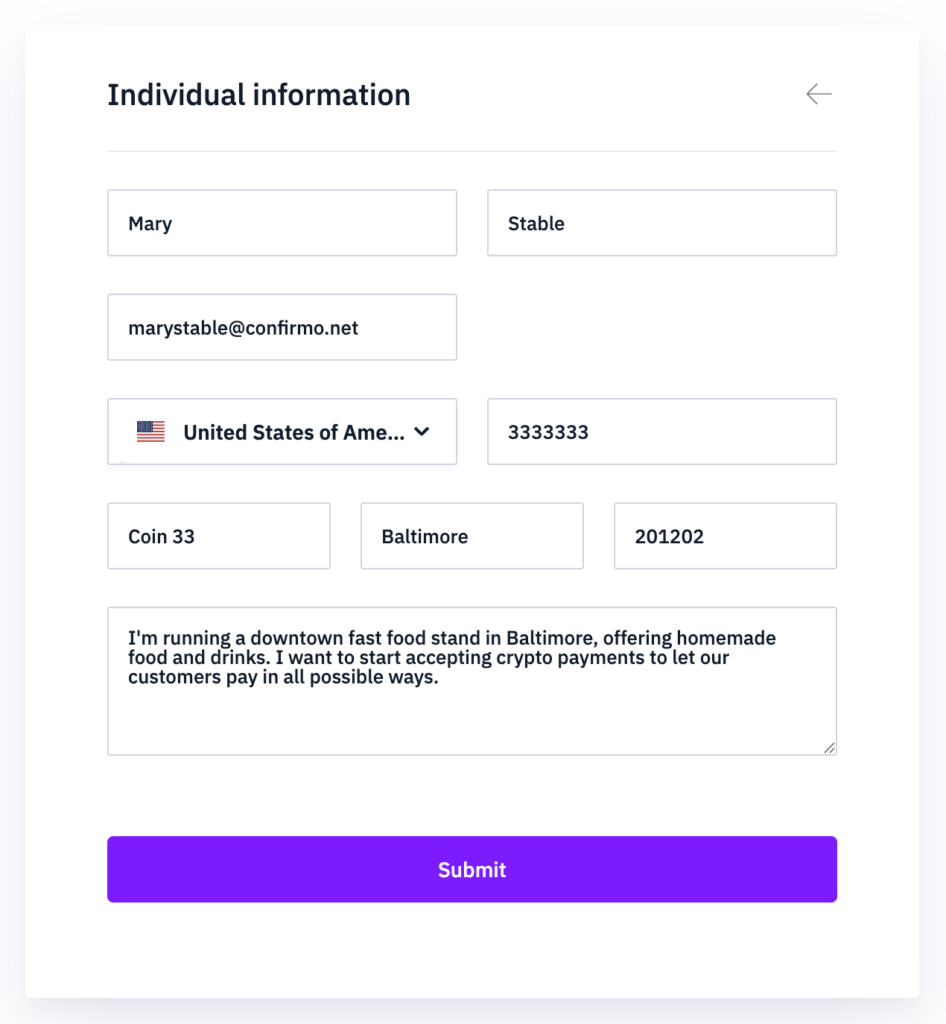Select the zip code field 201202
The height and width of the screenshot is (1024, 946).
pos(724,536)
